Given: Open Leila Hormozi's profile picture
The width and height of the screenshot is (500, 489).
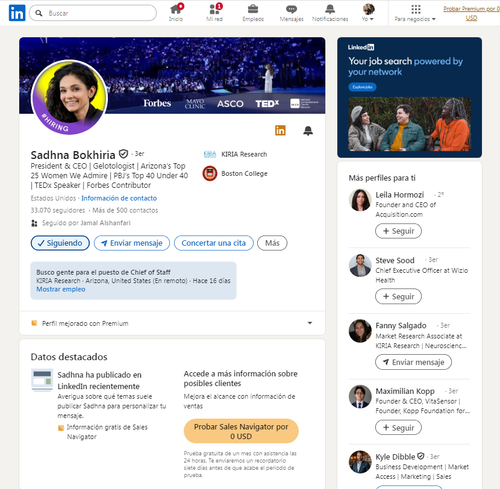Looking at the screenshot, I should tap(360, 200).
